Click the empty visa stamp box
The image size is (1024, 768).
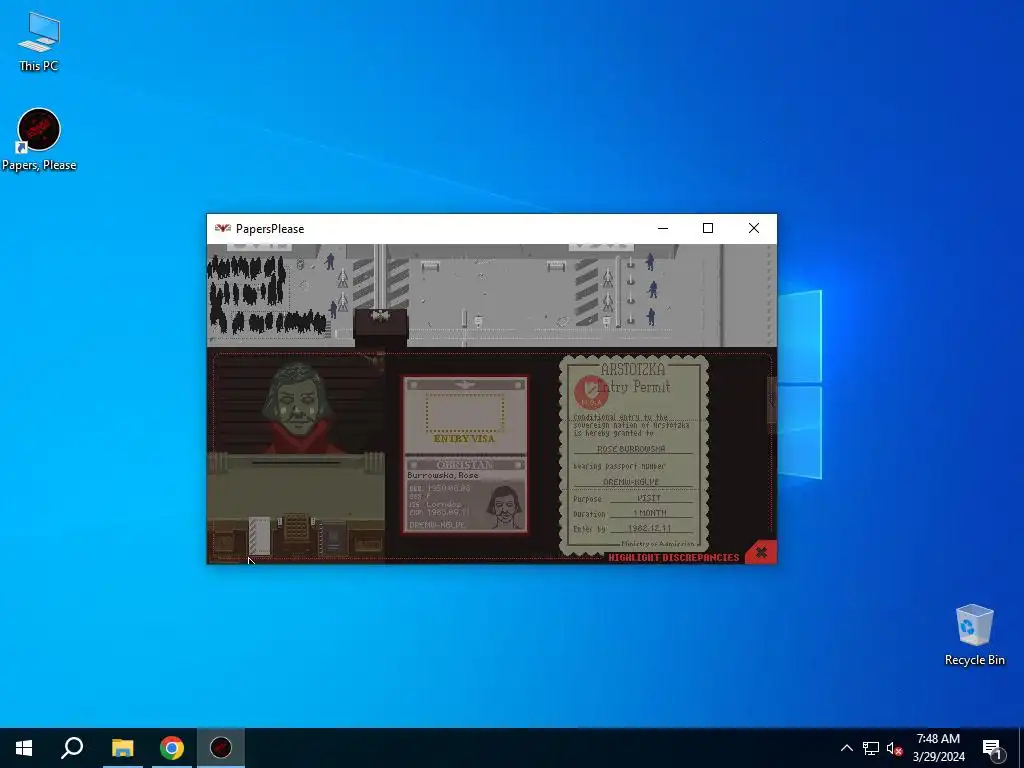[464, 412]
